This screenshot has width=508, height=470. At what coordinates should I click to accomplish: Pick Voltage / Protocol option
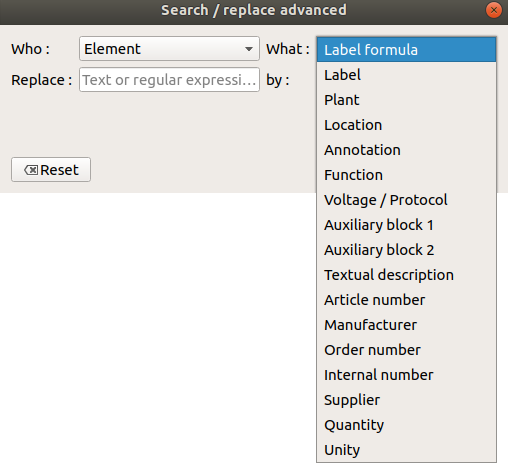pyautogui.click(x=406, y=200)
